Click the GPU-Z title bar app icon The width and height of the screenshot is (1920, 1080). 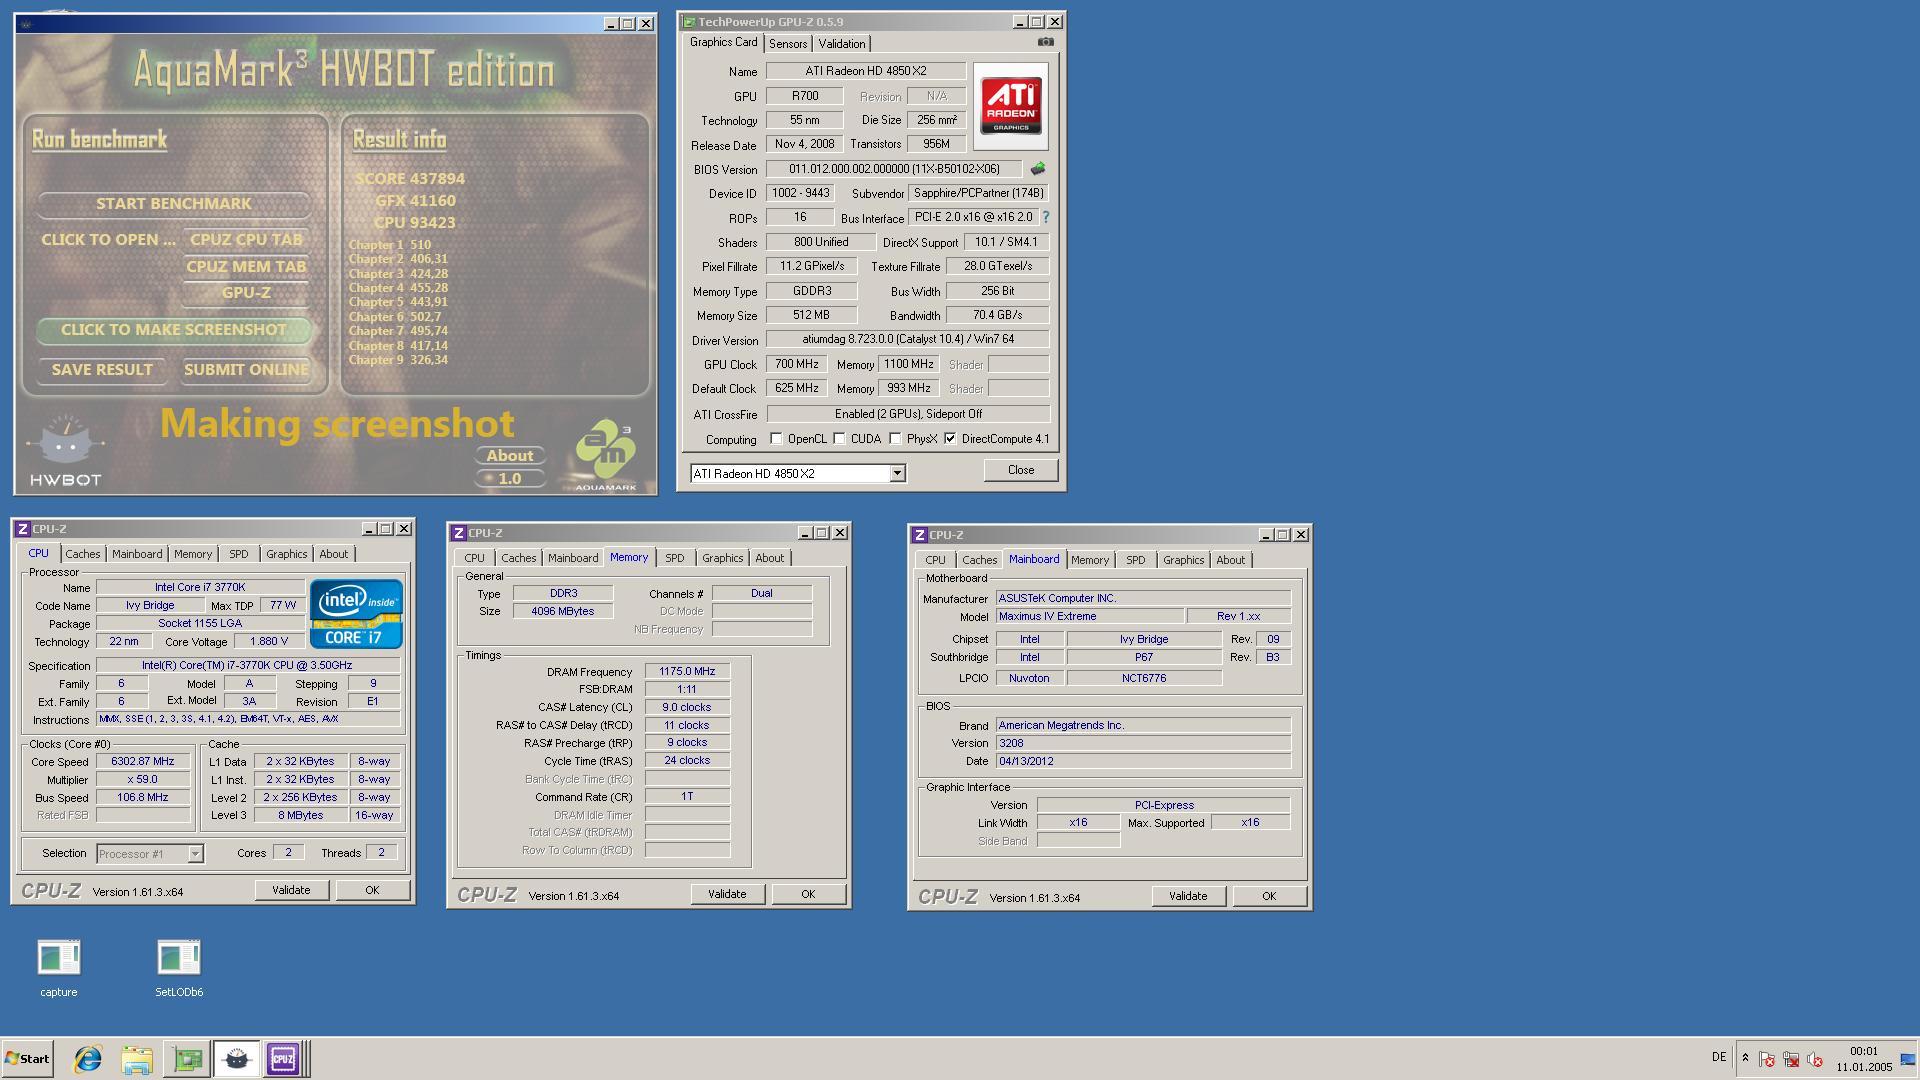[x=689, y=22]
